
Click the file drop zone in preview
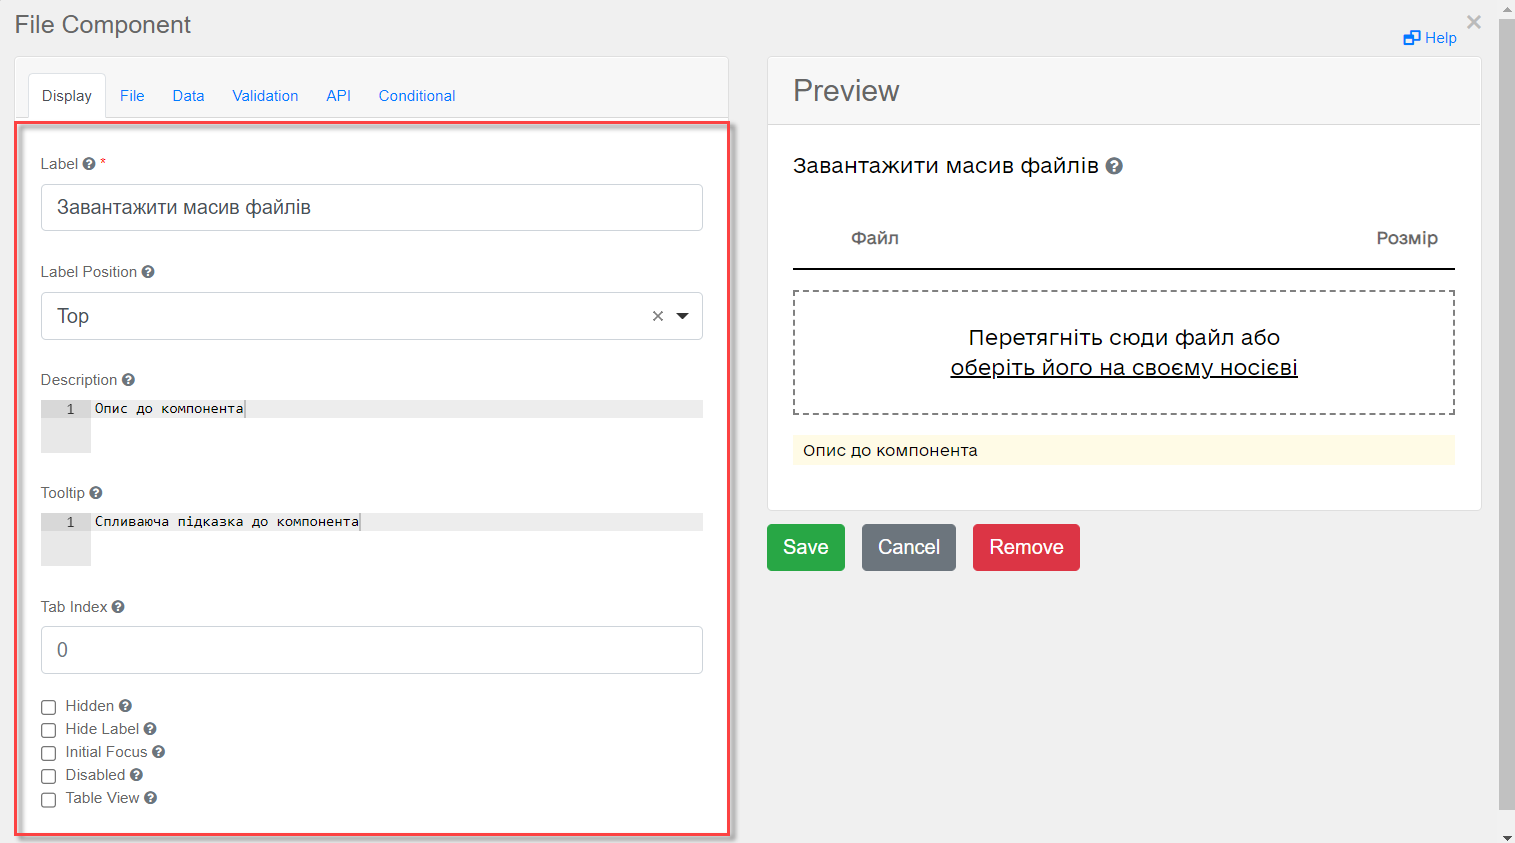(1124, 353)
